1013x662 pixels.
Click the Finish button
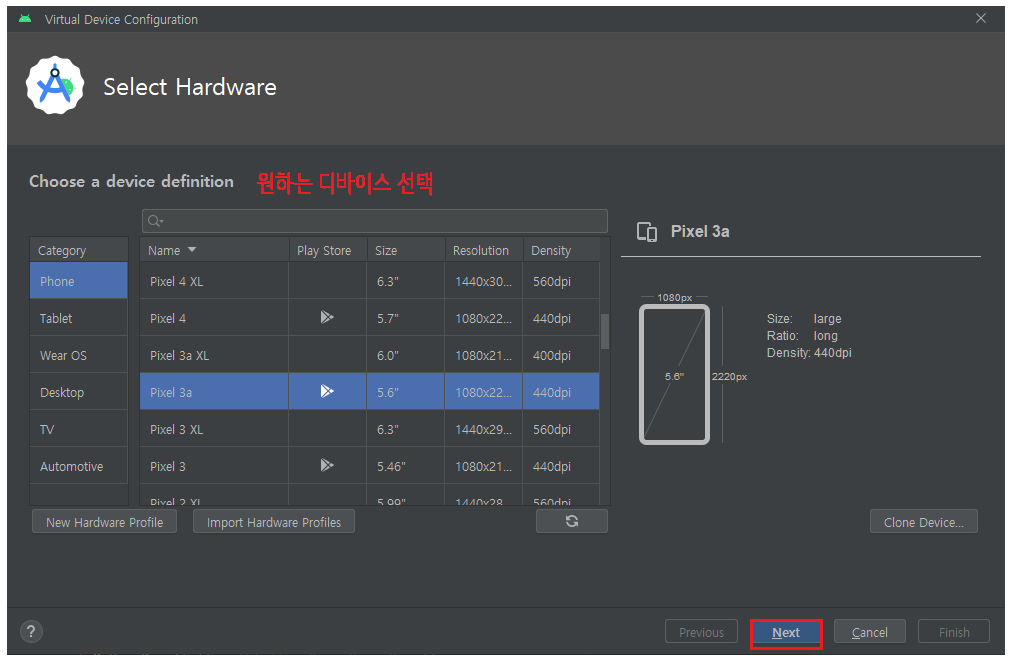click(954, 632)
